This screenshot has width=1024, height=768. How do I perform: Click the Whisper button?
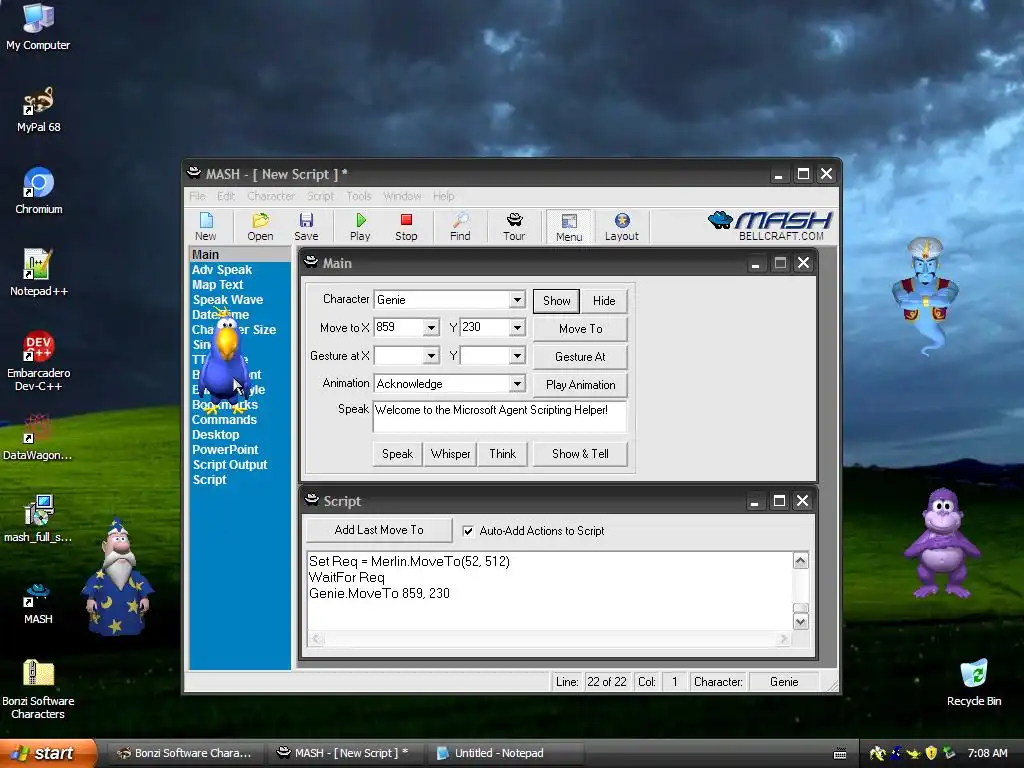coord(450,454)
